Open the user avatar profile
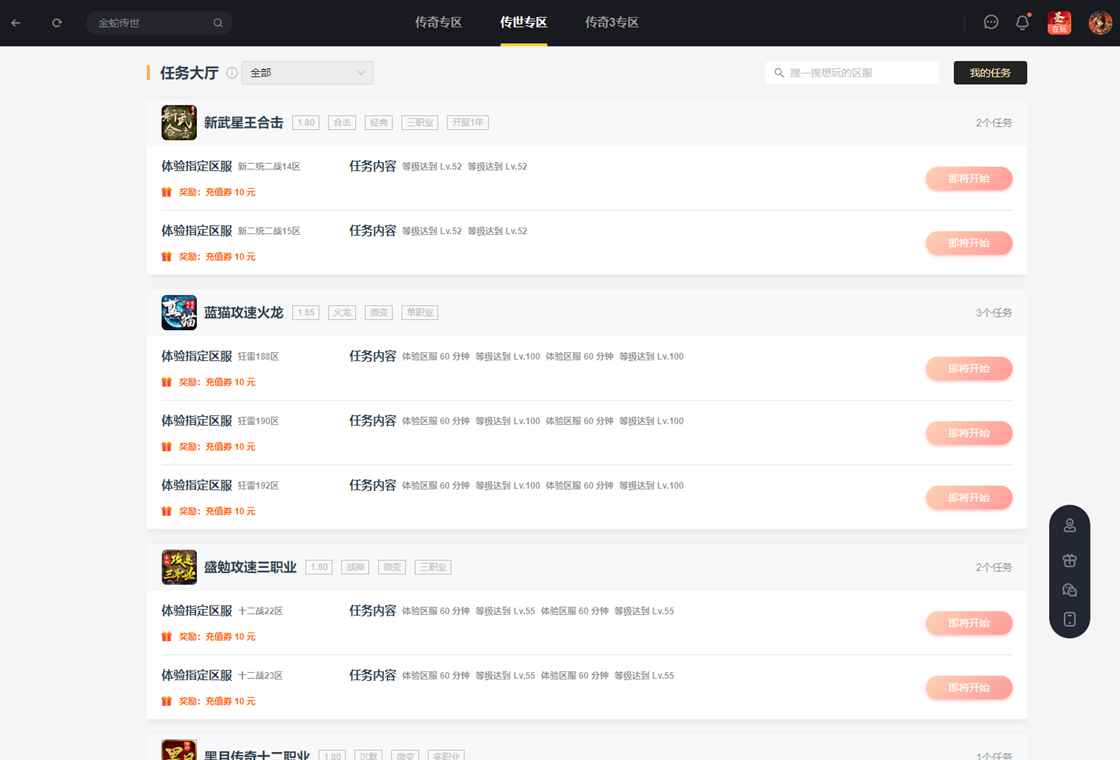Image resolution: width=1120 pixels, height=760 pixels. click(x=1100, y=22)
